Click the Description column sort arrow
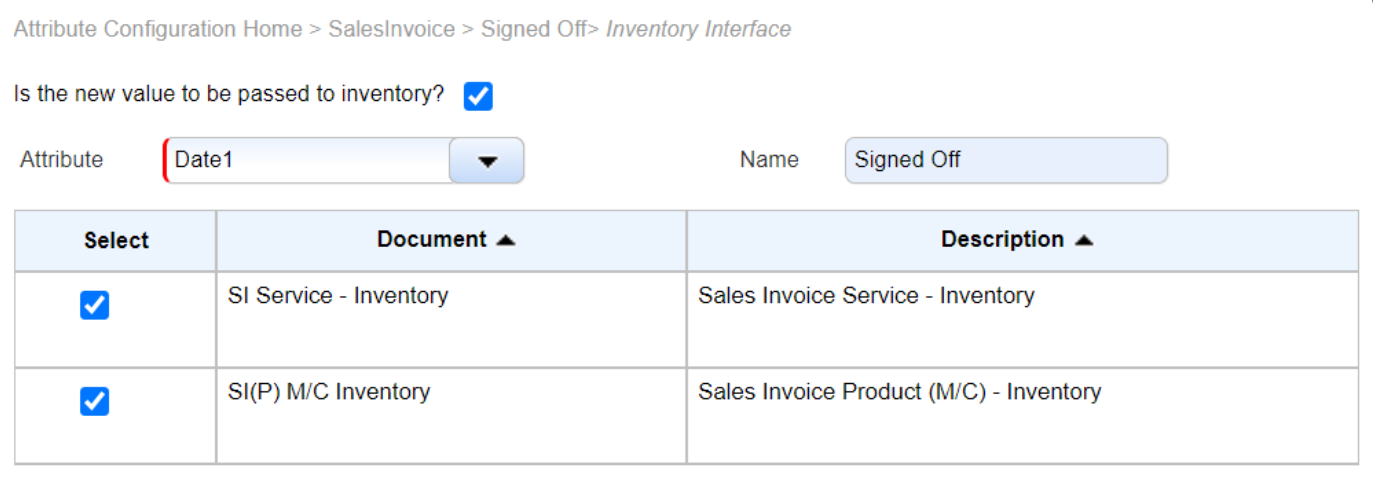The width and height of the screenshot is (1373, 481). pos(1084,240)
